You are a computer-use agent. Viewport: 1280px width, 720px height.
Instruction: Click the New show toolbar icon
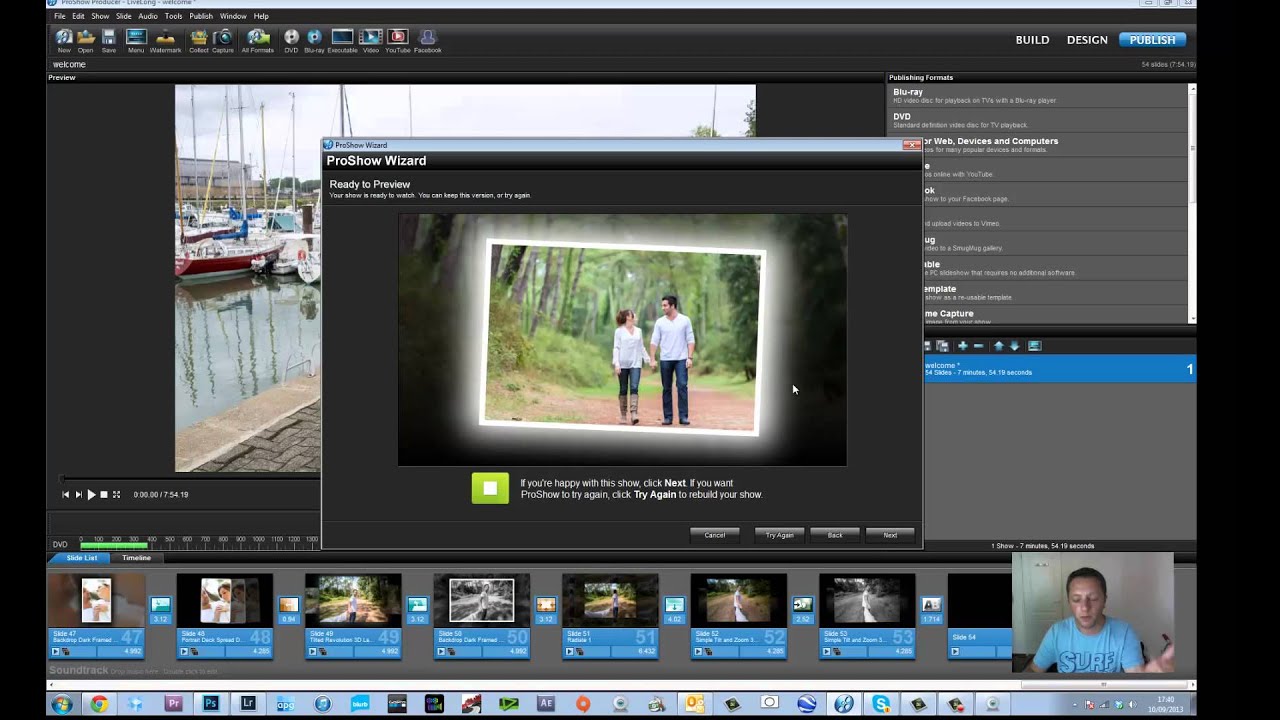coord(64,38)
